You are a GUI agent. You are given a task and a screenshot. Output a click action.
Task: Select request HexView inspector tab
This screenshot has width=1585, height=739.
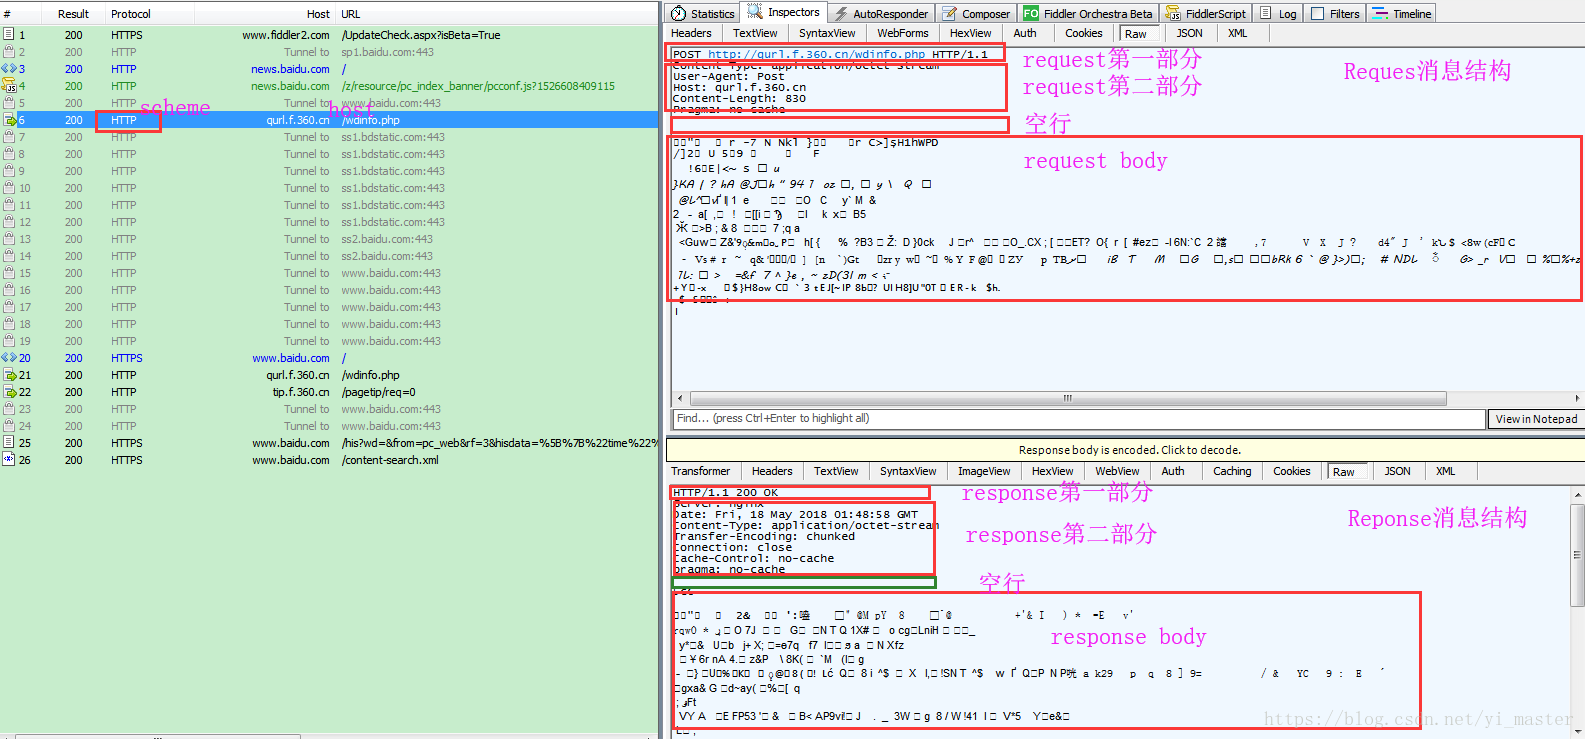[x=971, y=33]
